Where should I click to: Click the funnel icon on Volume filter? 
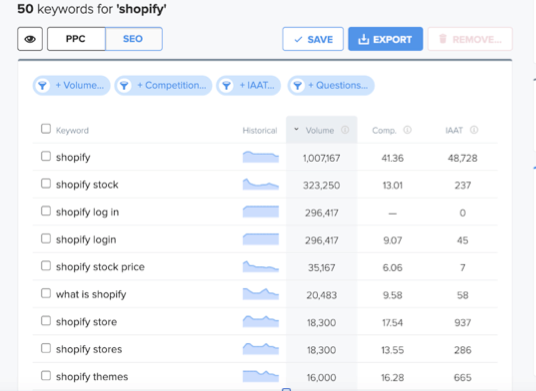coord(42,85)
